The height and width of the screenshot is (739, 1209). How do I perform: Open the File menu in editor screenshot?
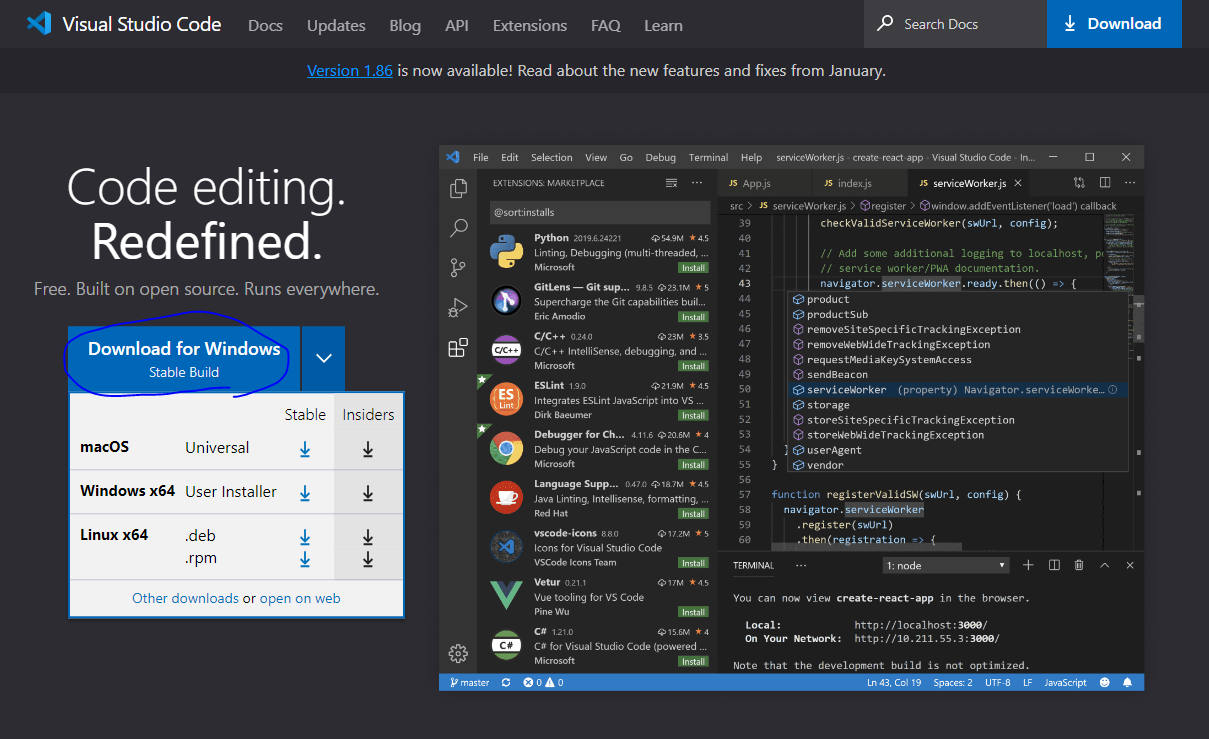coord(481,157)
